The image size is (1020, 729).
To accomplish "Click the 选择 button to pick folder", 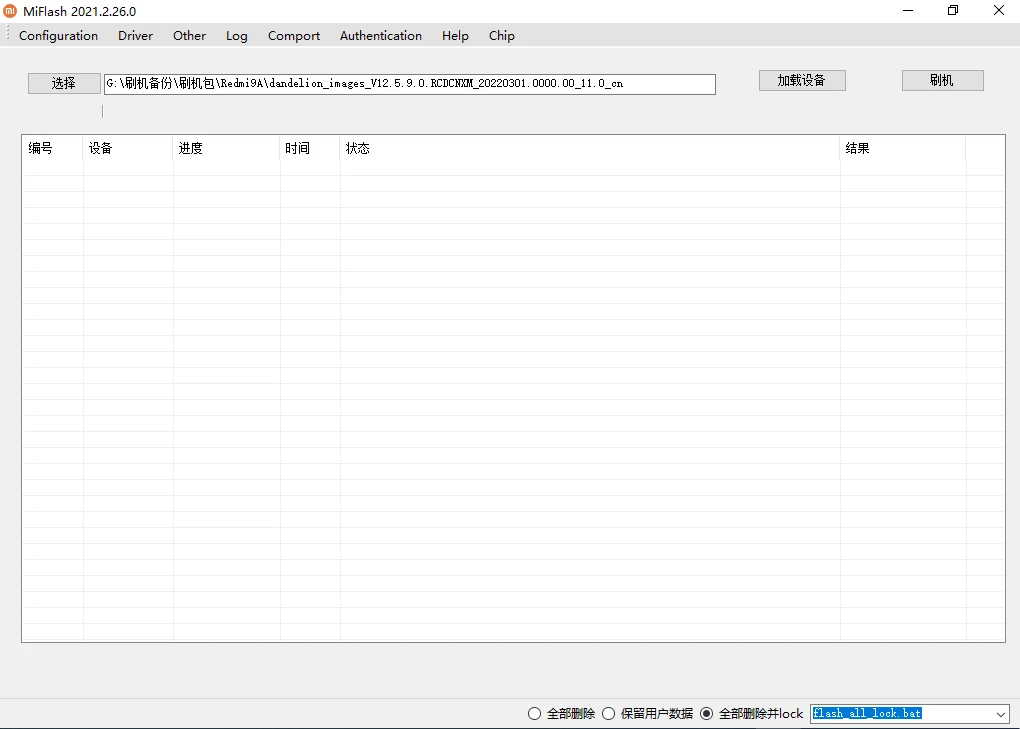I will click(x=64, y=83).
